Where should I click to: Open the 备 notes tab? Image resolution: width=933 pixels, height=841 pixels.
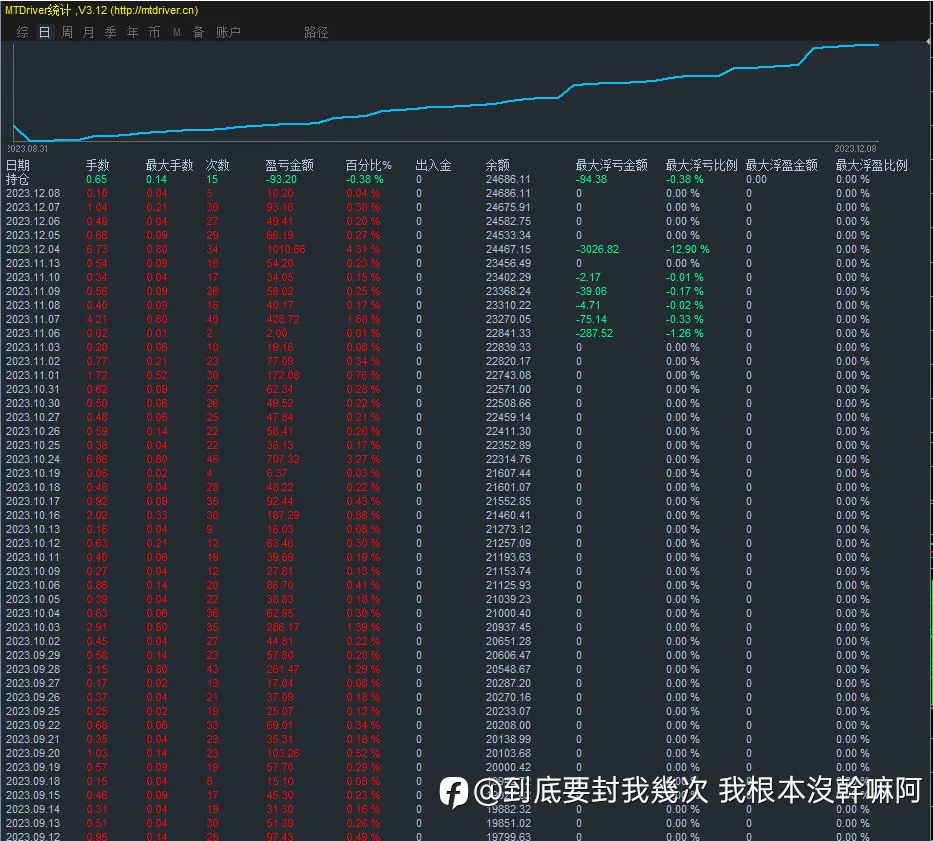coord(198,32)
